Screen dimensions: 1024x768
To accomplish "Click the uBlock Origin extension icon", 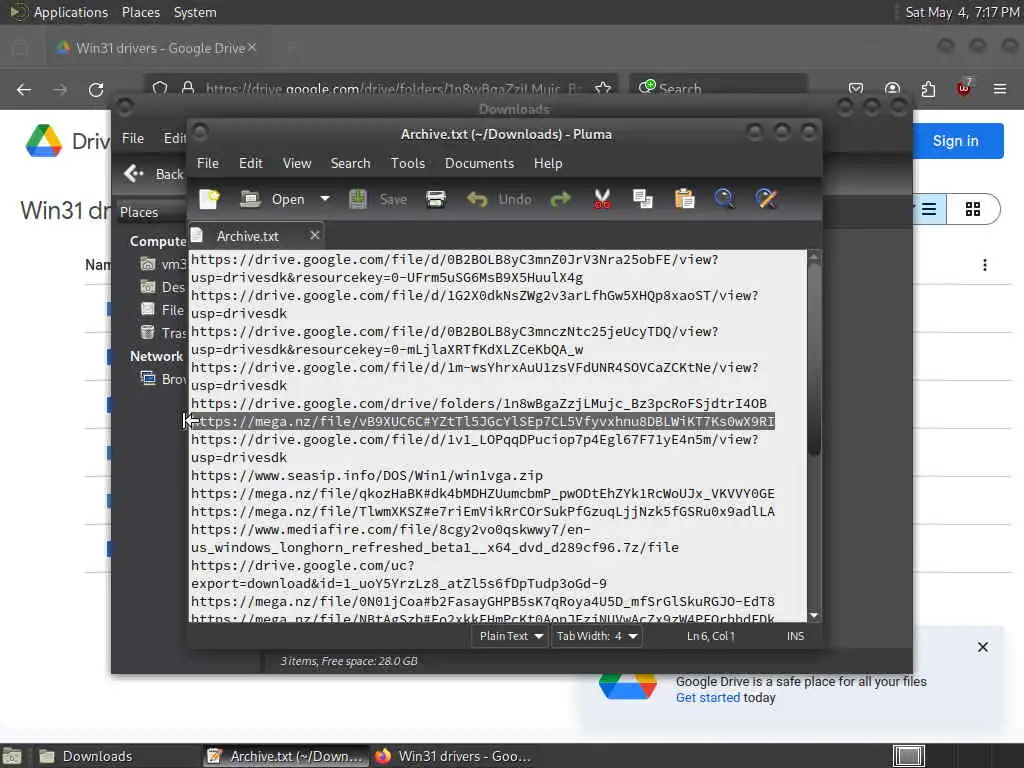I will pyautogui.click(x=964, y=88).
